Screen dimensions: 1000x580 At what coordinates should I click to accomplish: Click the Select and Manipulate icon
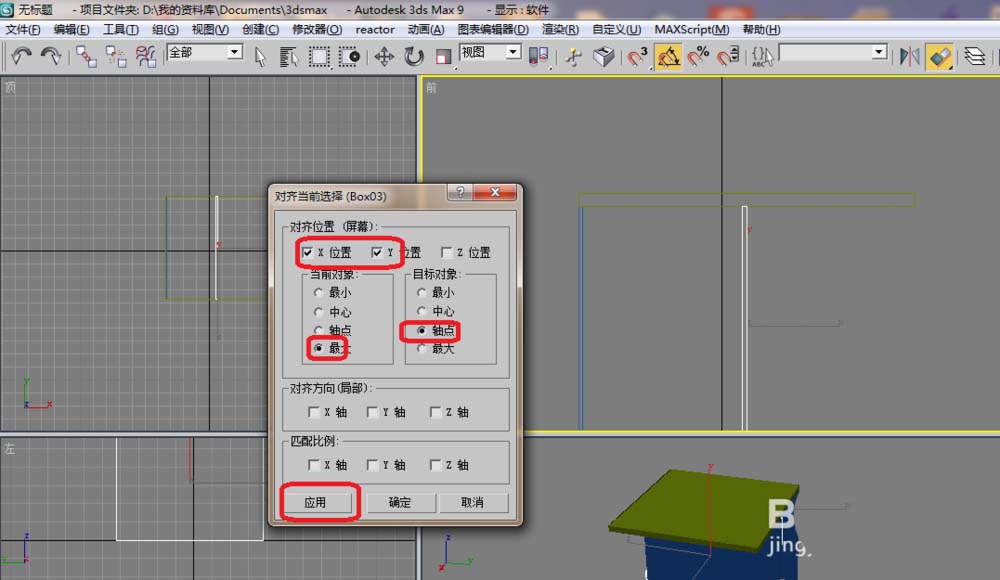573,56
